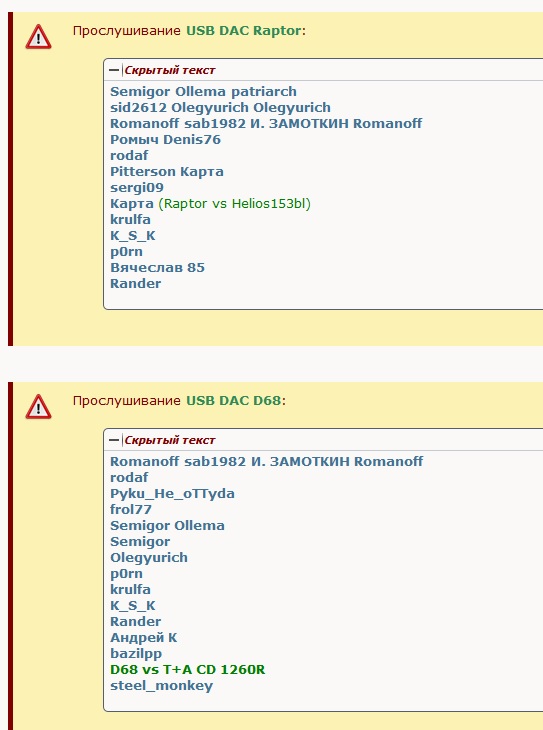Open Андрей К review link
The image size is (543, 730).
point(143,637)
